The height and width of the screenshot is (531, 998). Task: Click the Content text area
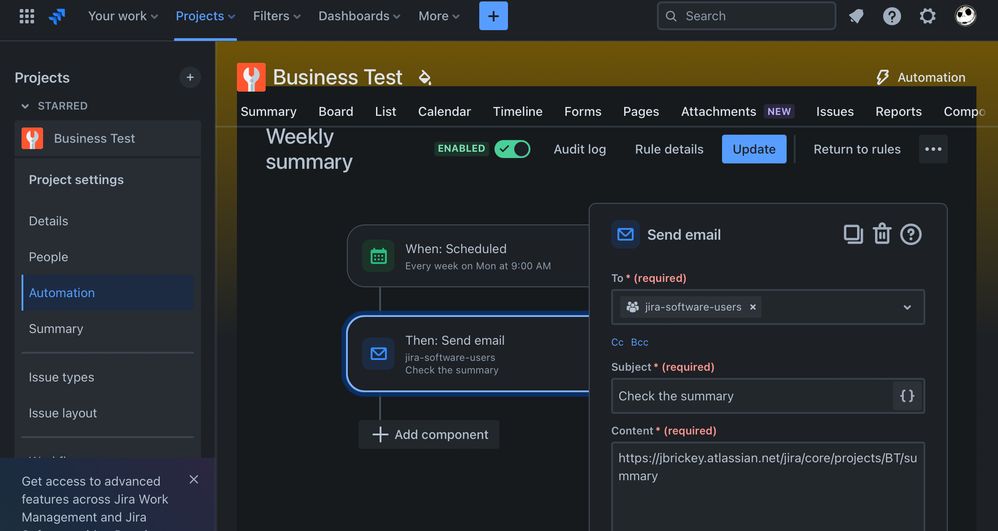coord(768,486)
